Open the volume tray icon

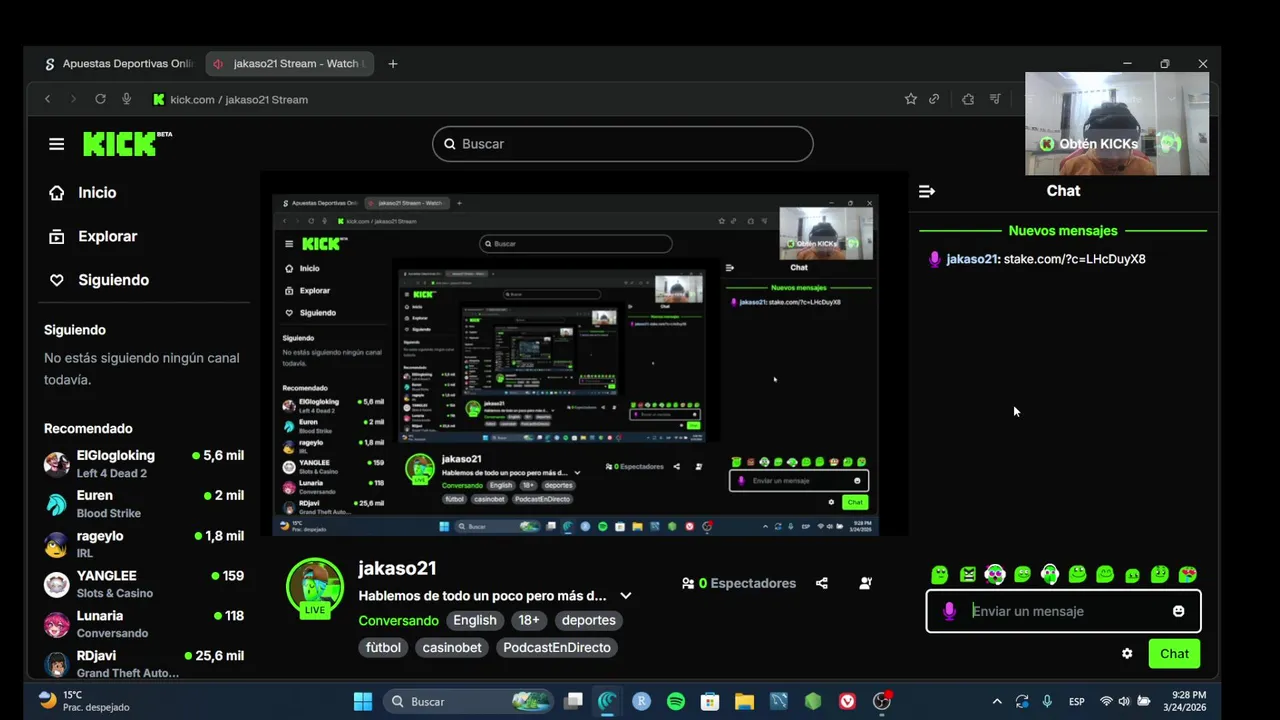pos(1124,702)
